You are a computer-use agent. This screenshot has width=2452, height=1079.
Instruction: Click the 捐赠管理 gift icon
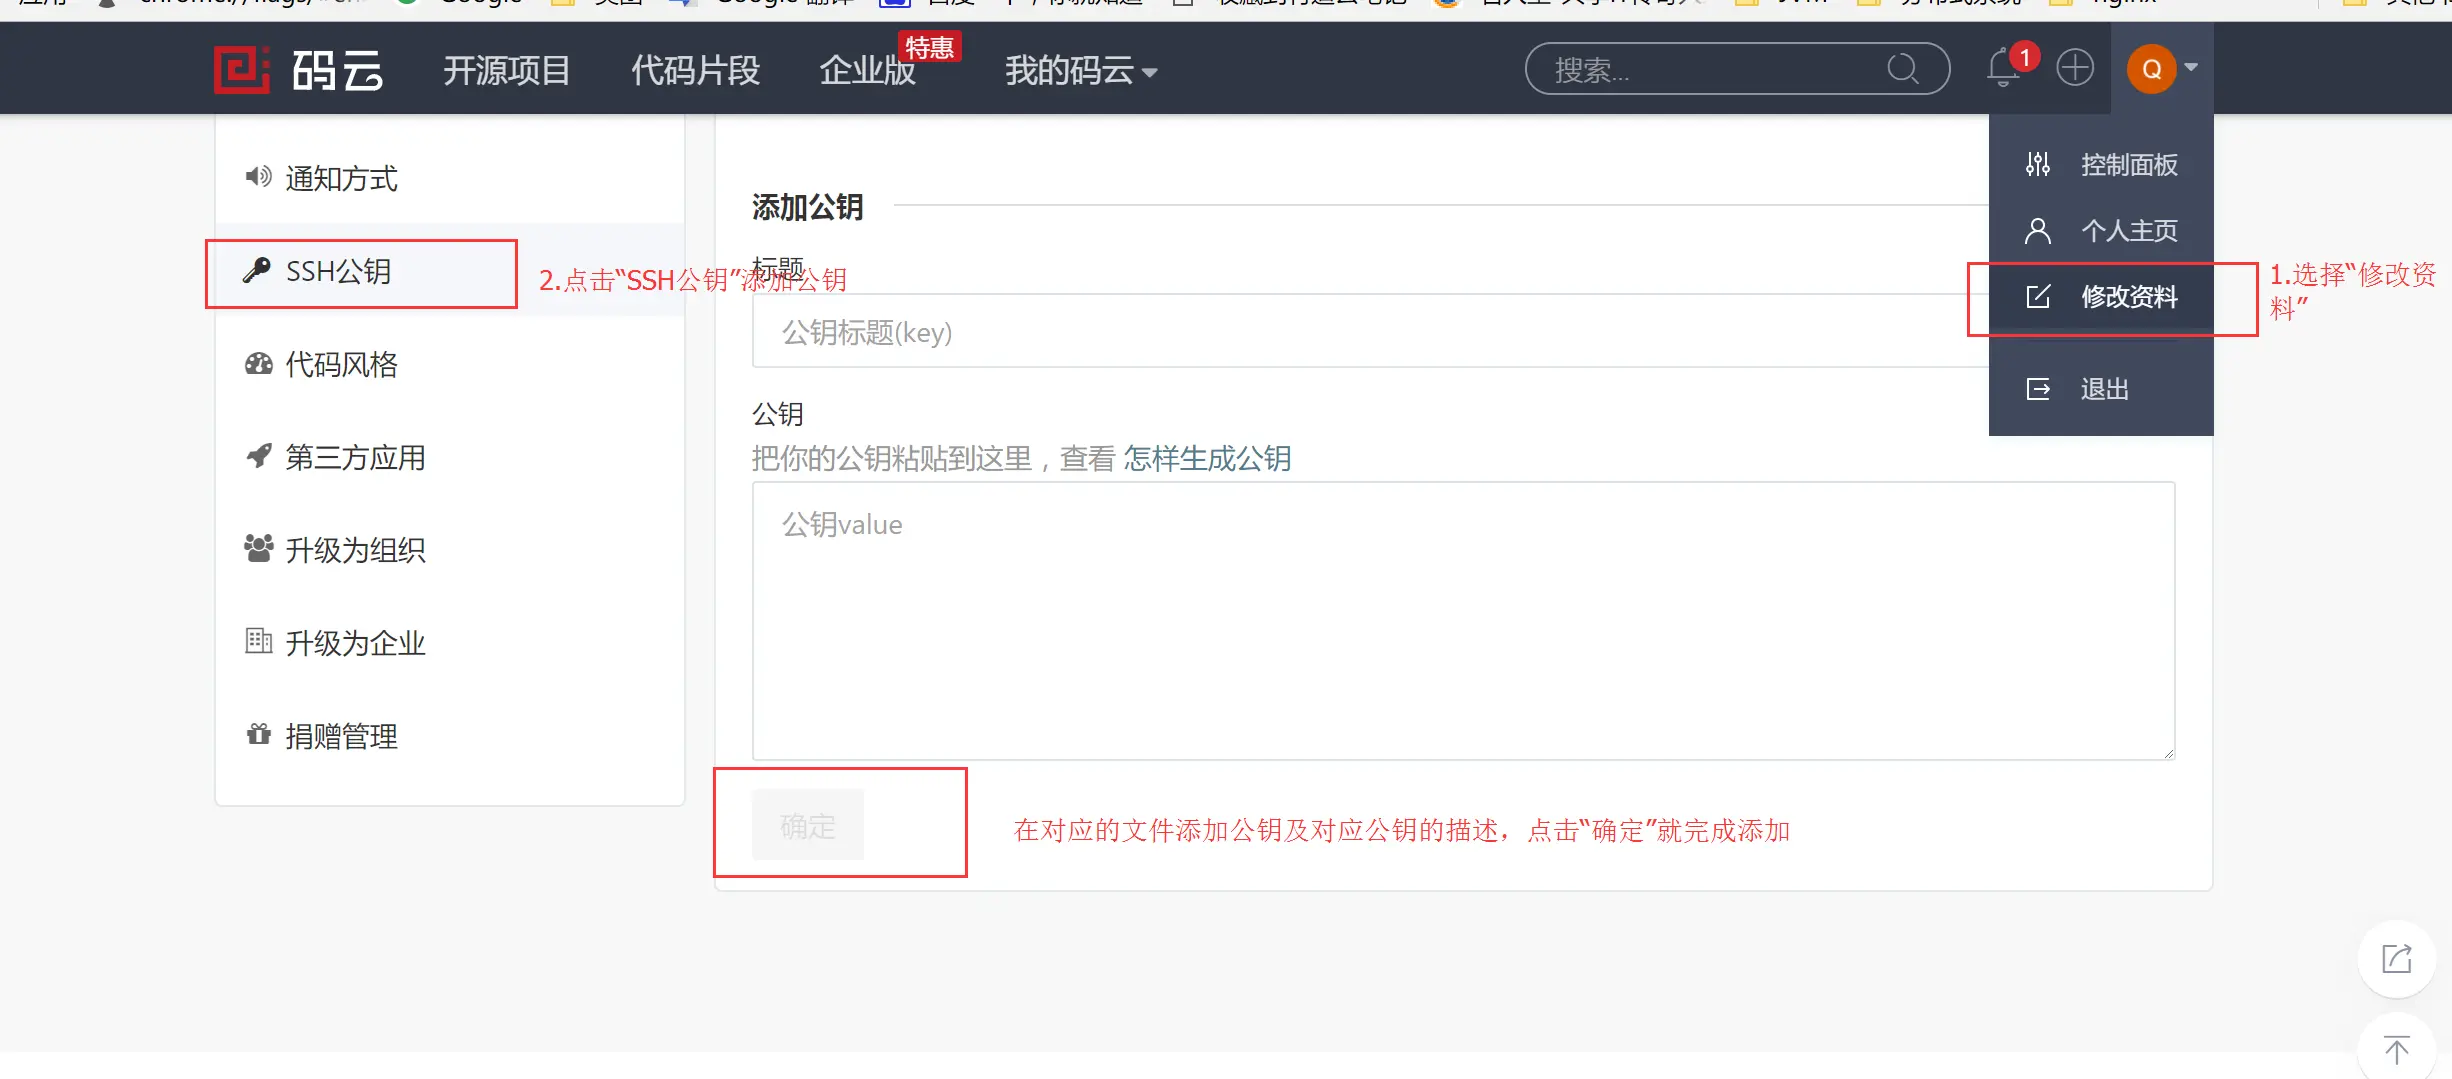[x=258, y=734]
